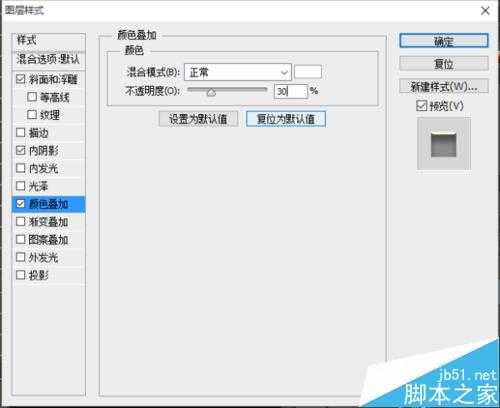Enable the 等高线 checkbox

point(32,97)
